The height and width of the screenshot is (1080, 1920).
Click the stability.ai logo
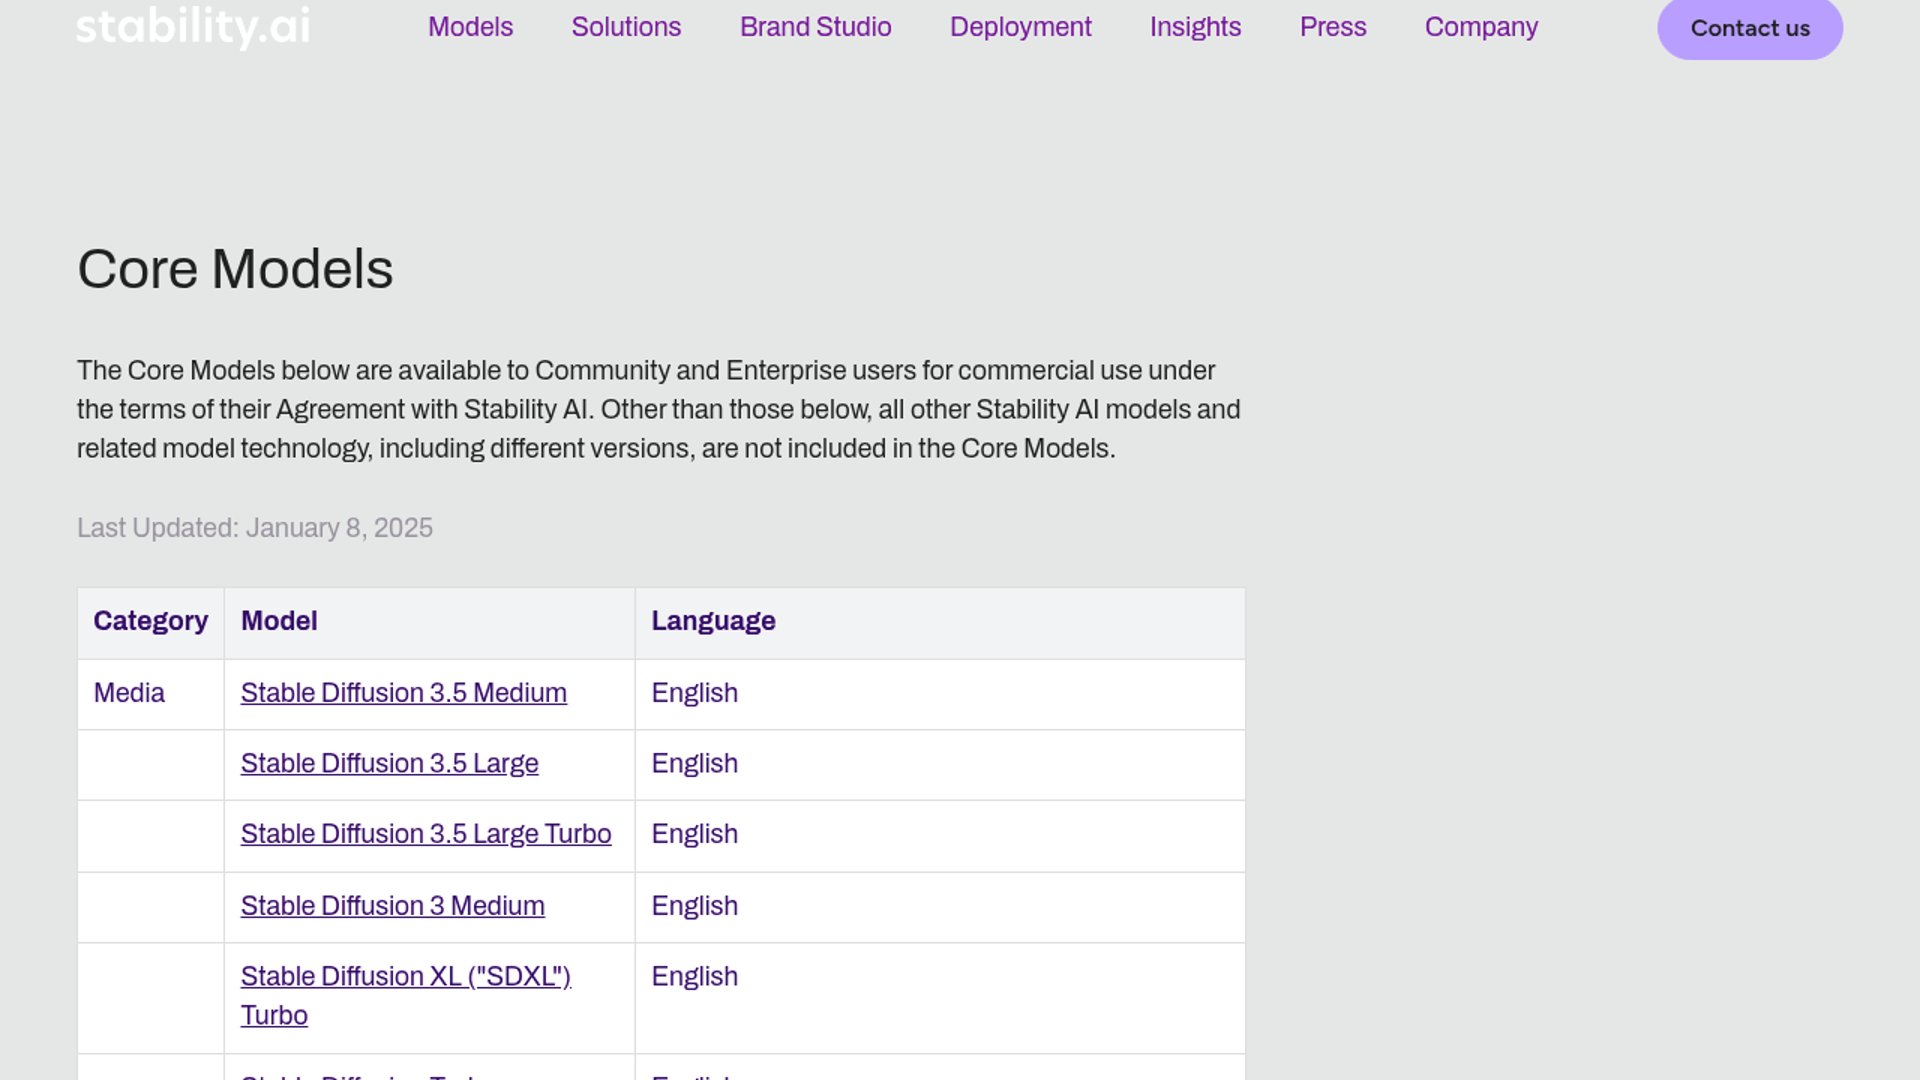(193, 27)
